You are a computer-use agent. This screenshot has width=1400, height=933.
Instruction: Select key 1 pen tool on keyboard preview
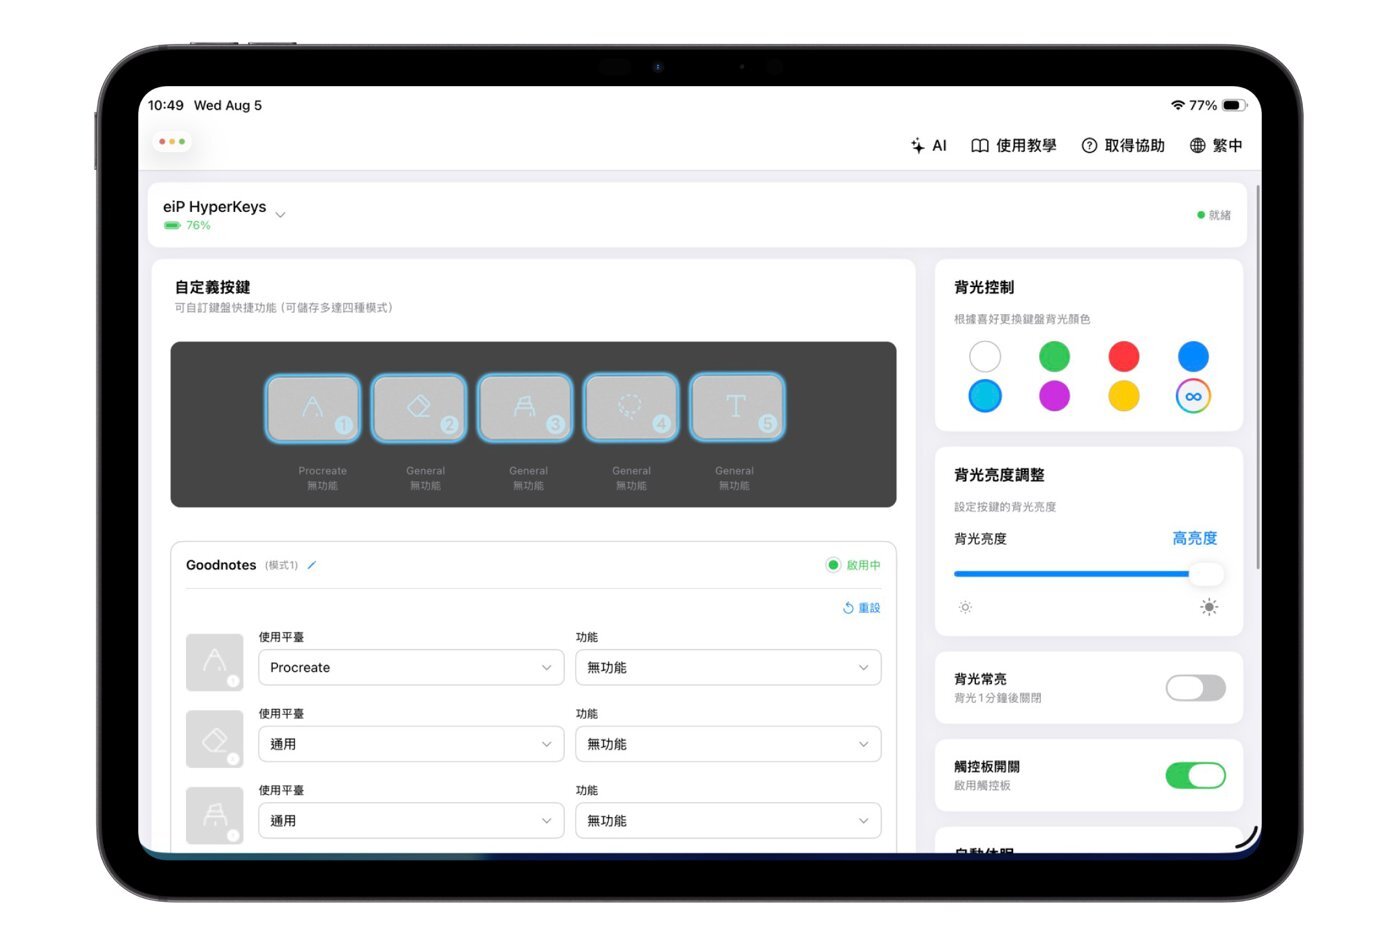[313, 407]
